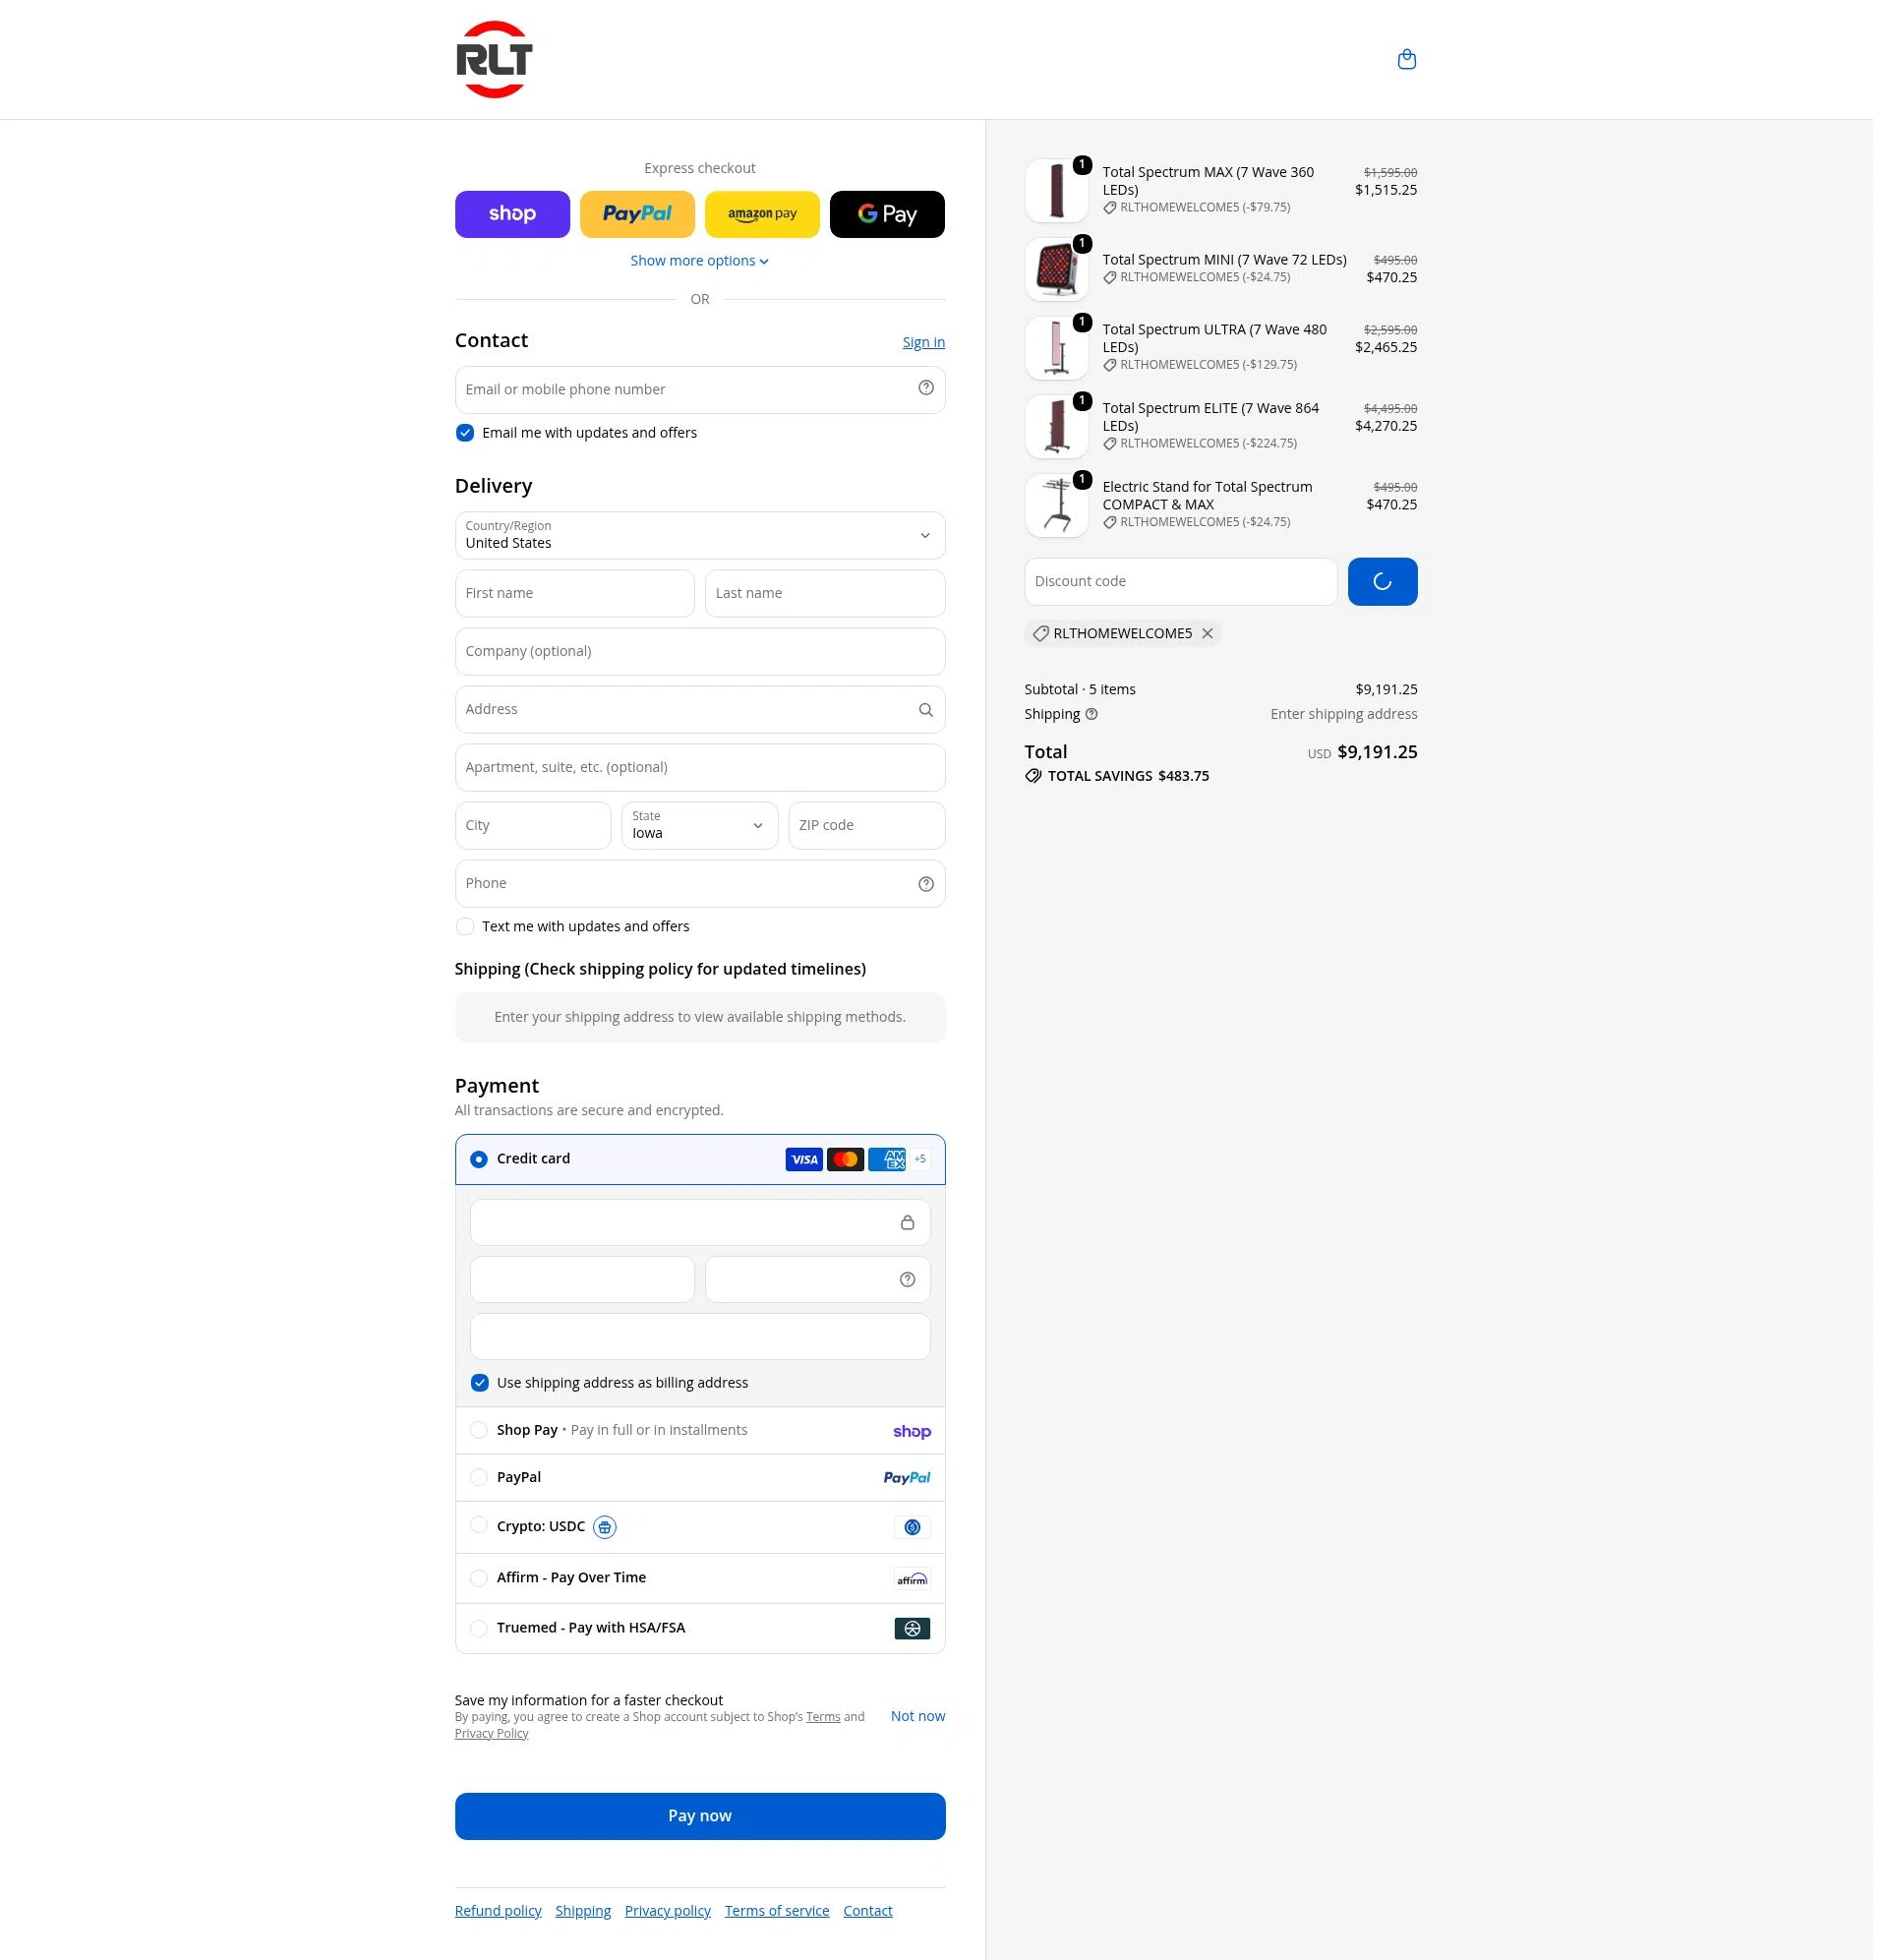Click the Google Pay express button
Screen dimensions: 1888x1960
pos(887,214)
